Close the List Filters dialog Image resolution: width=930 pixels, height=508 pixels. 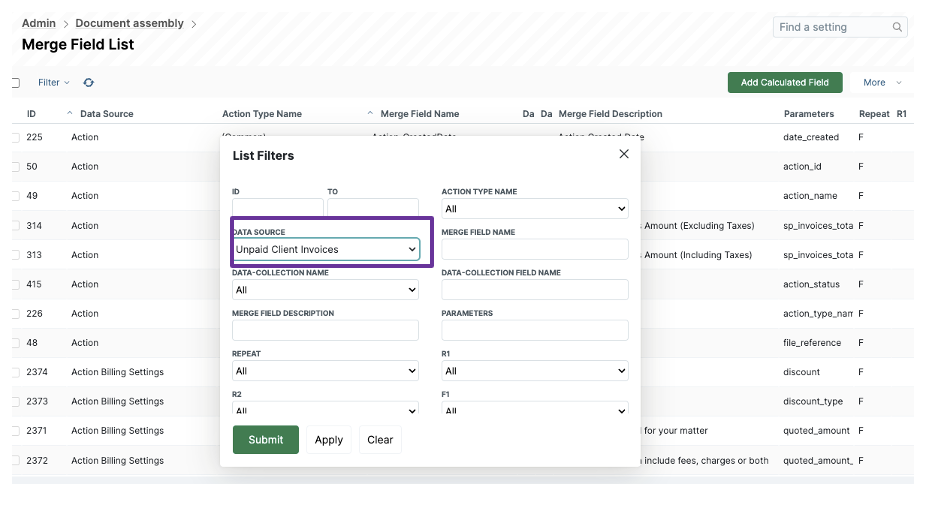click(x=624, y=154)
